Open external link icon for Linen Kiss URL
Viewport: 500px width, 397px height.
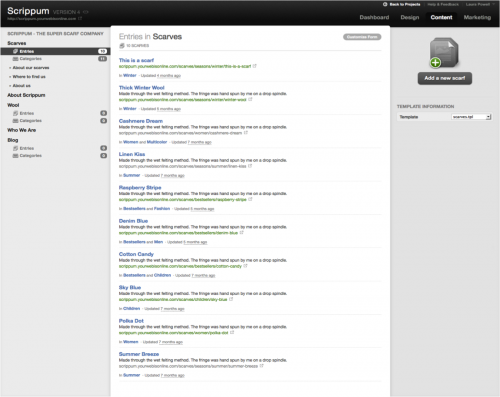point(250,166)
